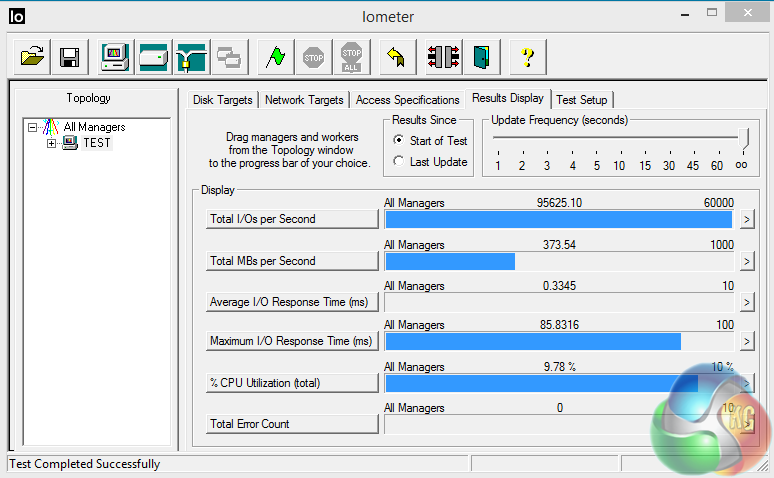Click the Average I/O Response Time (ms) button
Screen dimensions: 774x478
(292, 302)
